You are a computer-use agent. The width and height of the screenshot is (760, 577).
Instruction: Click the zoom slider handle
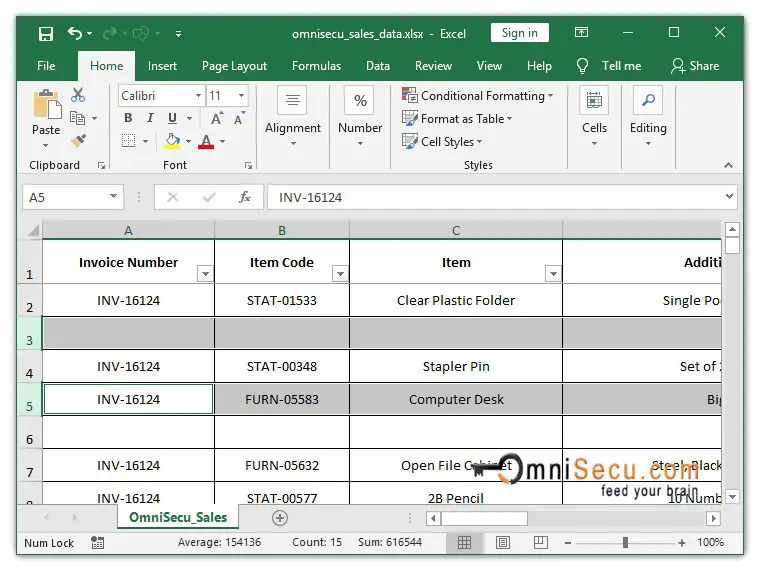[x=625, y=542]
